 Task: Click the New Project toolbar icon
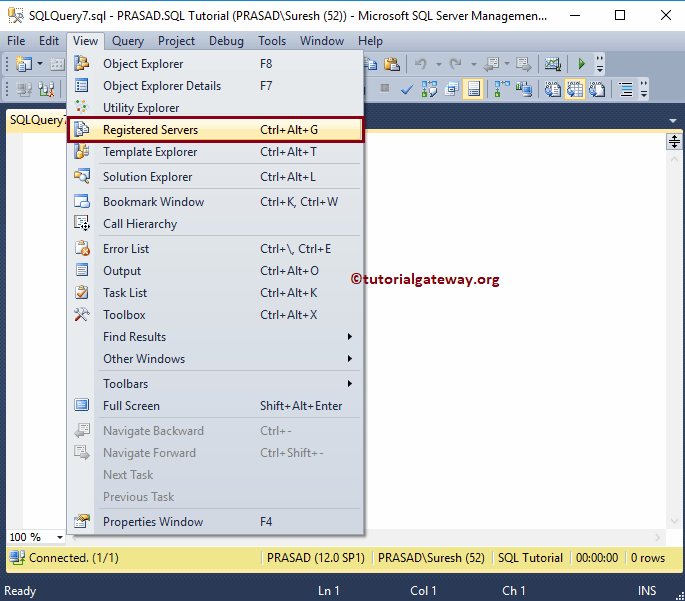[x=24, y=64]
